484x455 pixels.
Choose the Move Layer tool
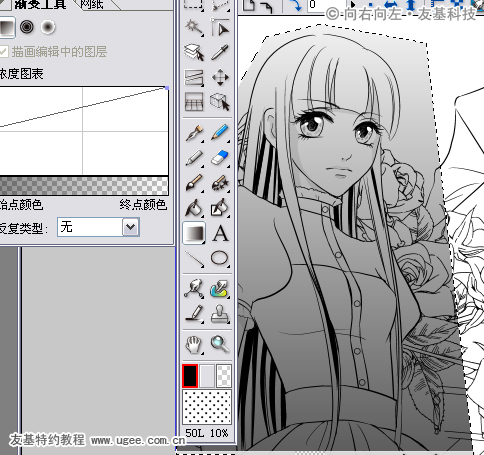[220, 77]
